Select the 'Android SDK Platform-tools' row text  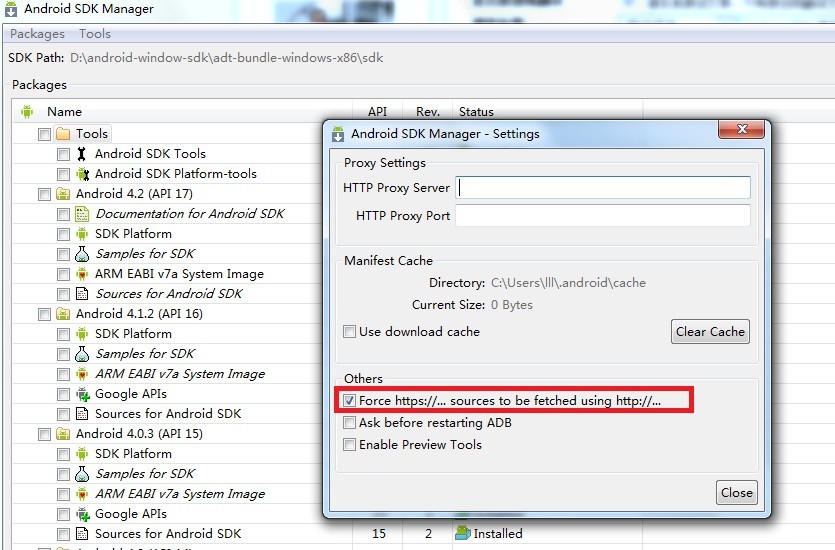pyautogui.click(x=176, y=174)
